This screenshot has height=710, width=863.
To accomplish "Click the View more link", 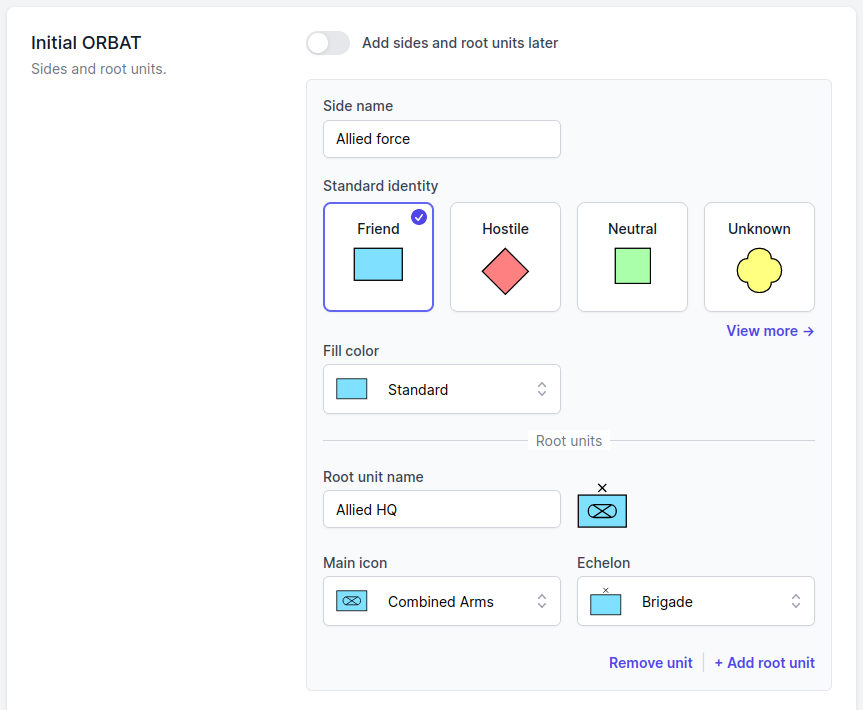I will point(770,331).
